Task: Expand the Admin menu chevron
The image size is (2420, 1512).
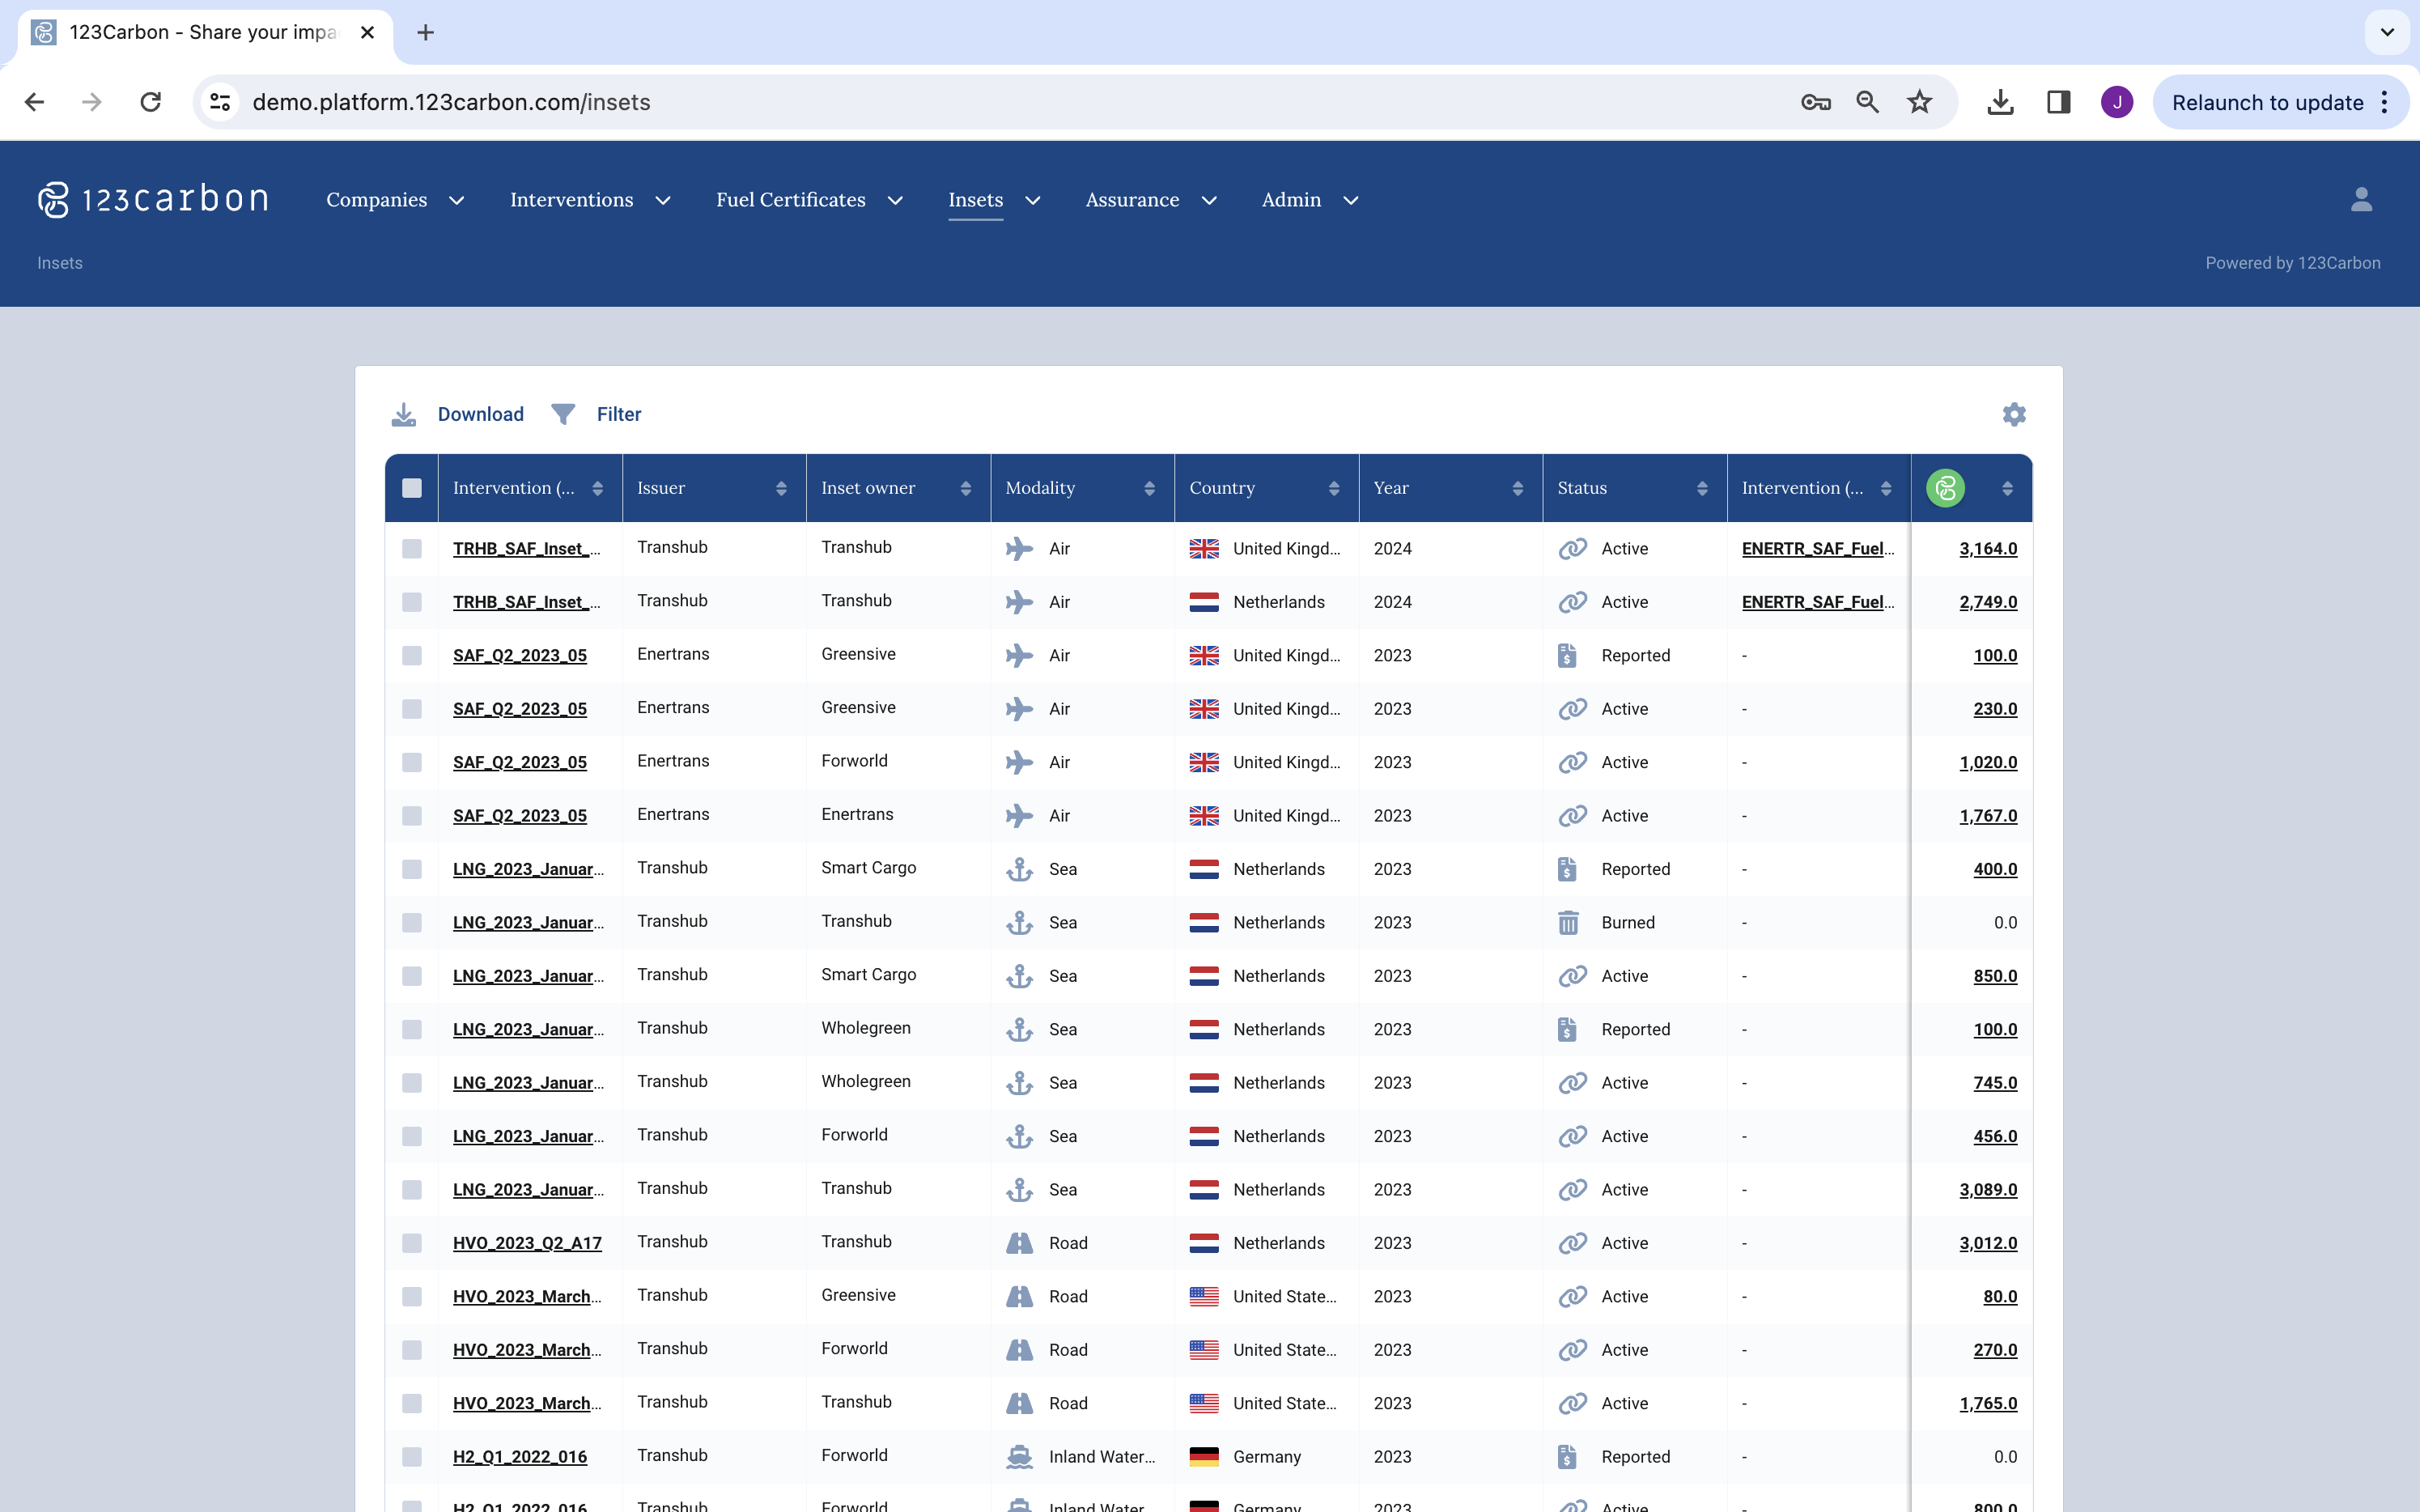Action: tap(1351, 201)
